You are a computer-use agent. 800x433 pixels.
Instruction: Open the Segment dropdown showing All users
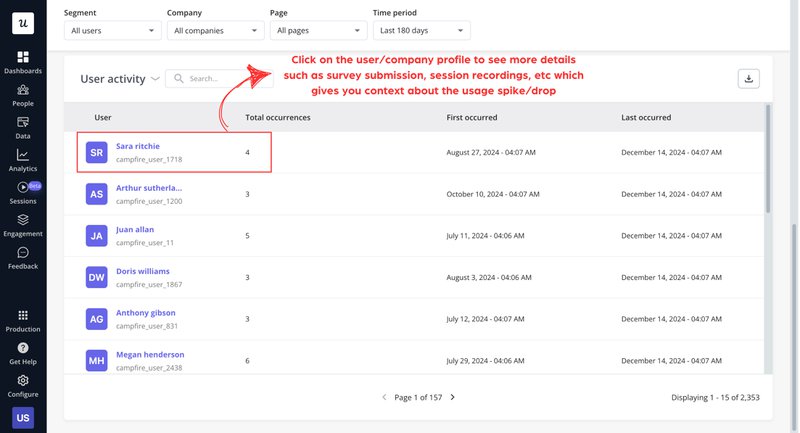point(113,31)
